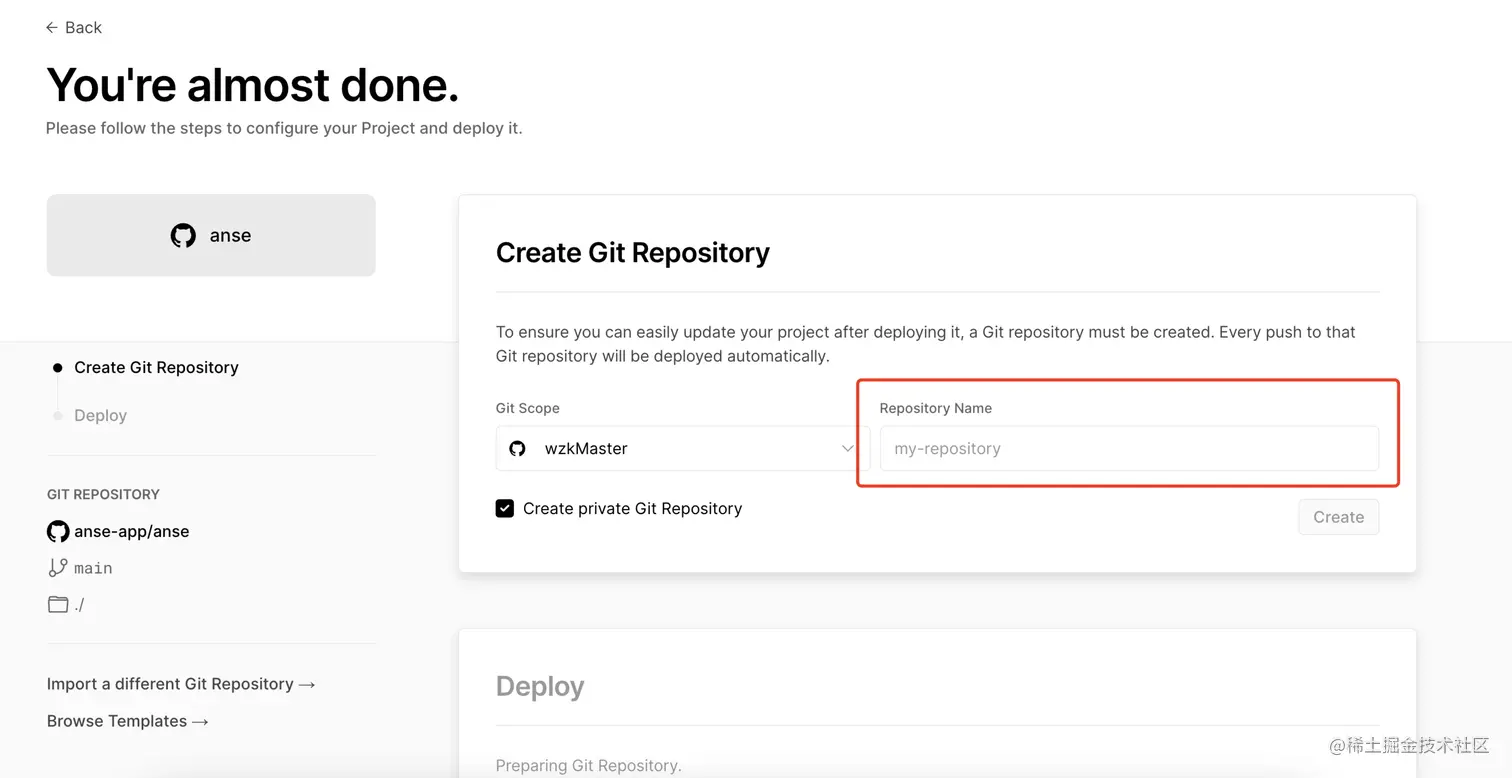The width and height of the screenshot is (1512, 778).
Task: Click the Git Scope chevron arrow
Action: pyautogui.click(x=847, y=449)
